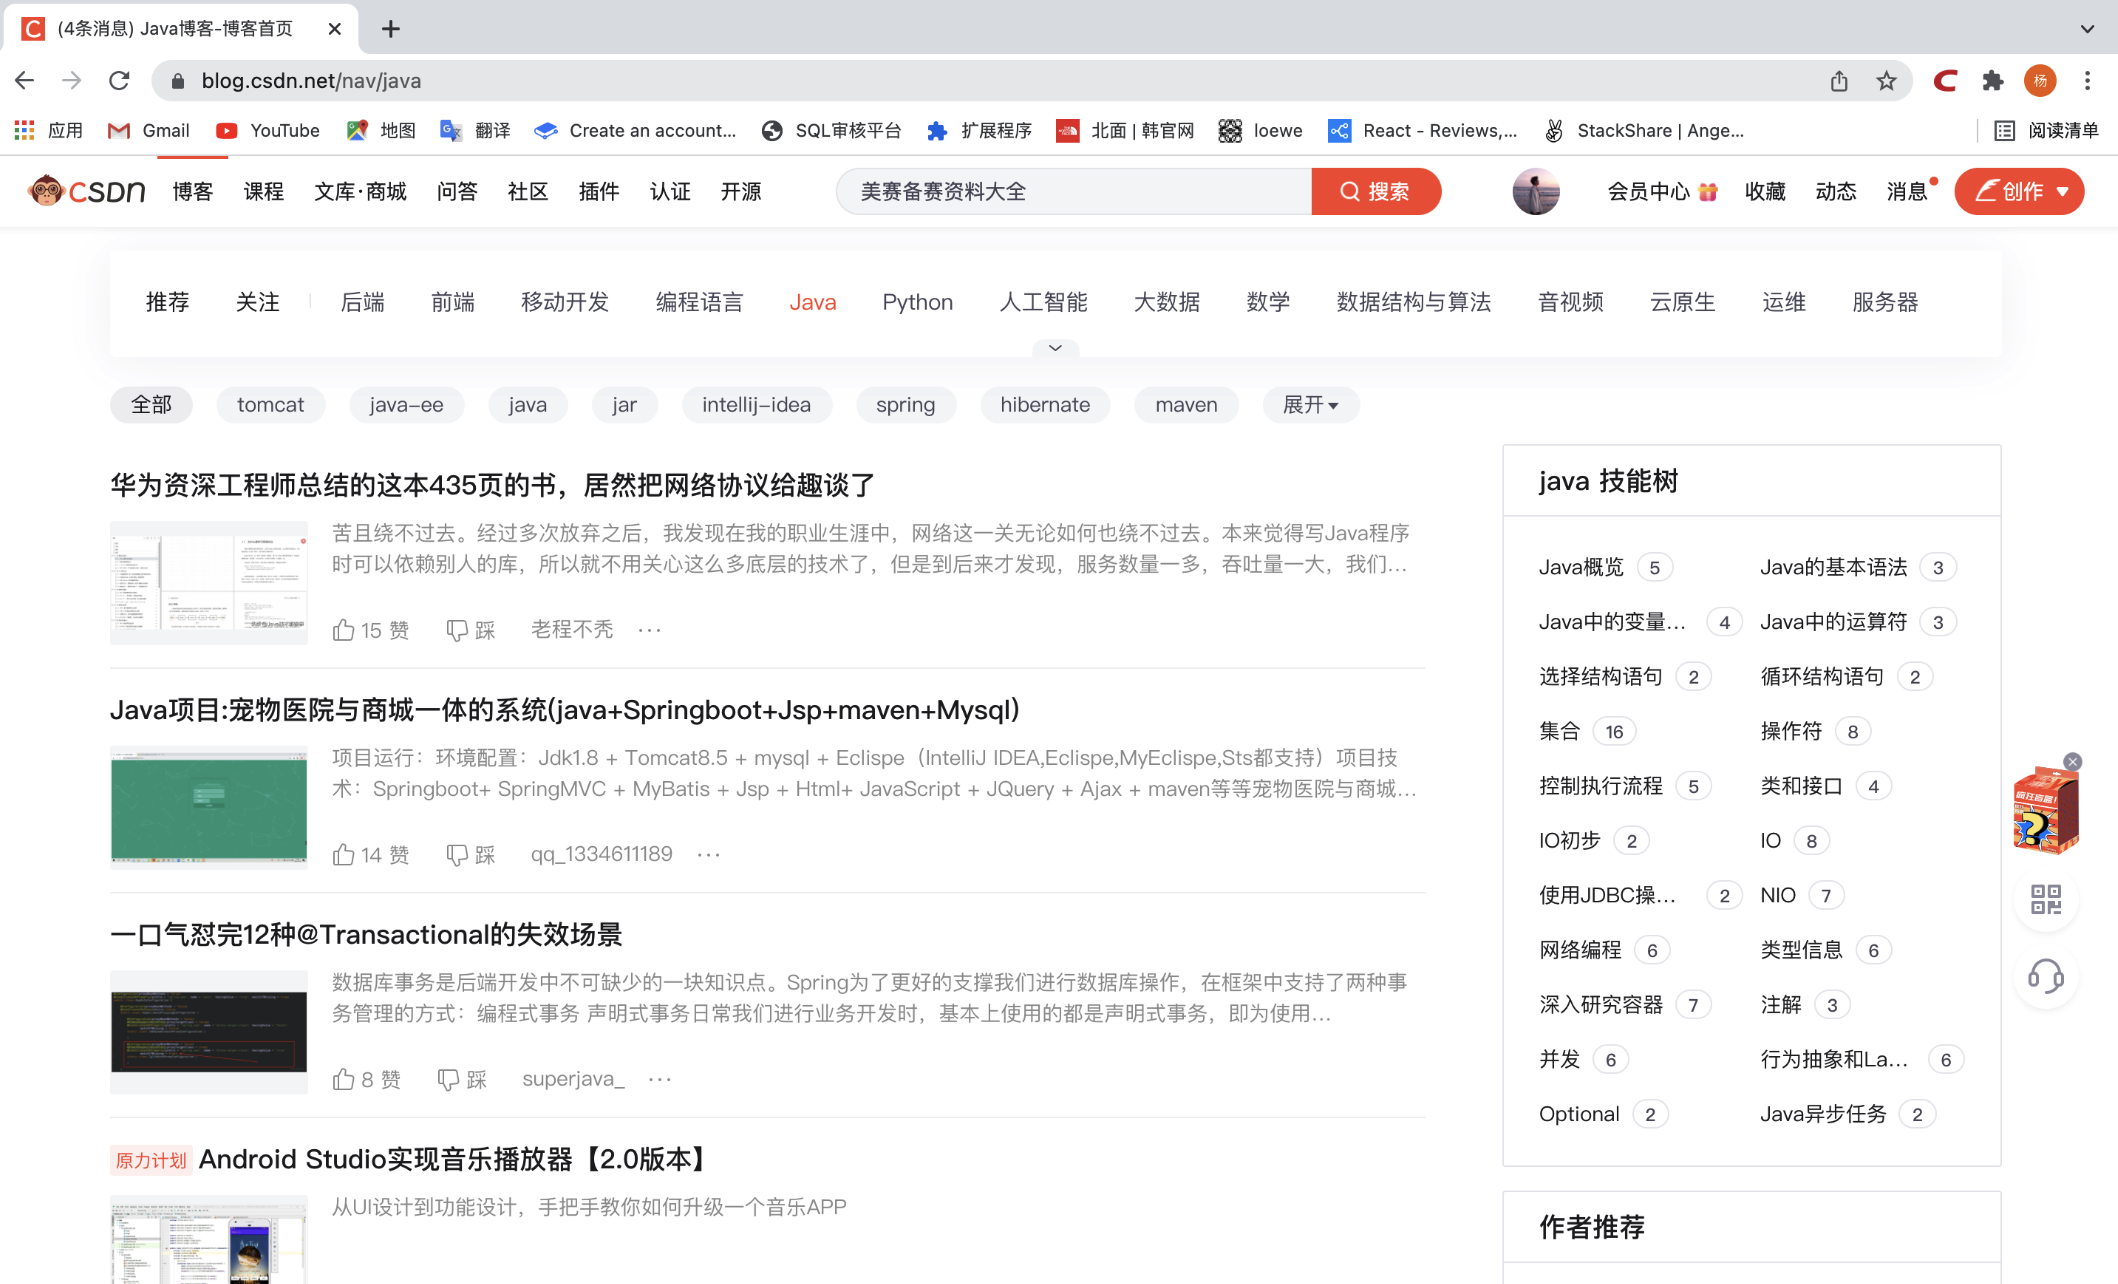The width and height of the screenshot is (2118, 1284).
Task: Switch to the Python category tab
Action: pyautogui.click(x=917, y=302)
